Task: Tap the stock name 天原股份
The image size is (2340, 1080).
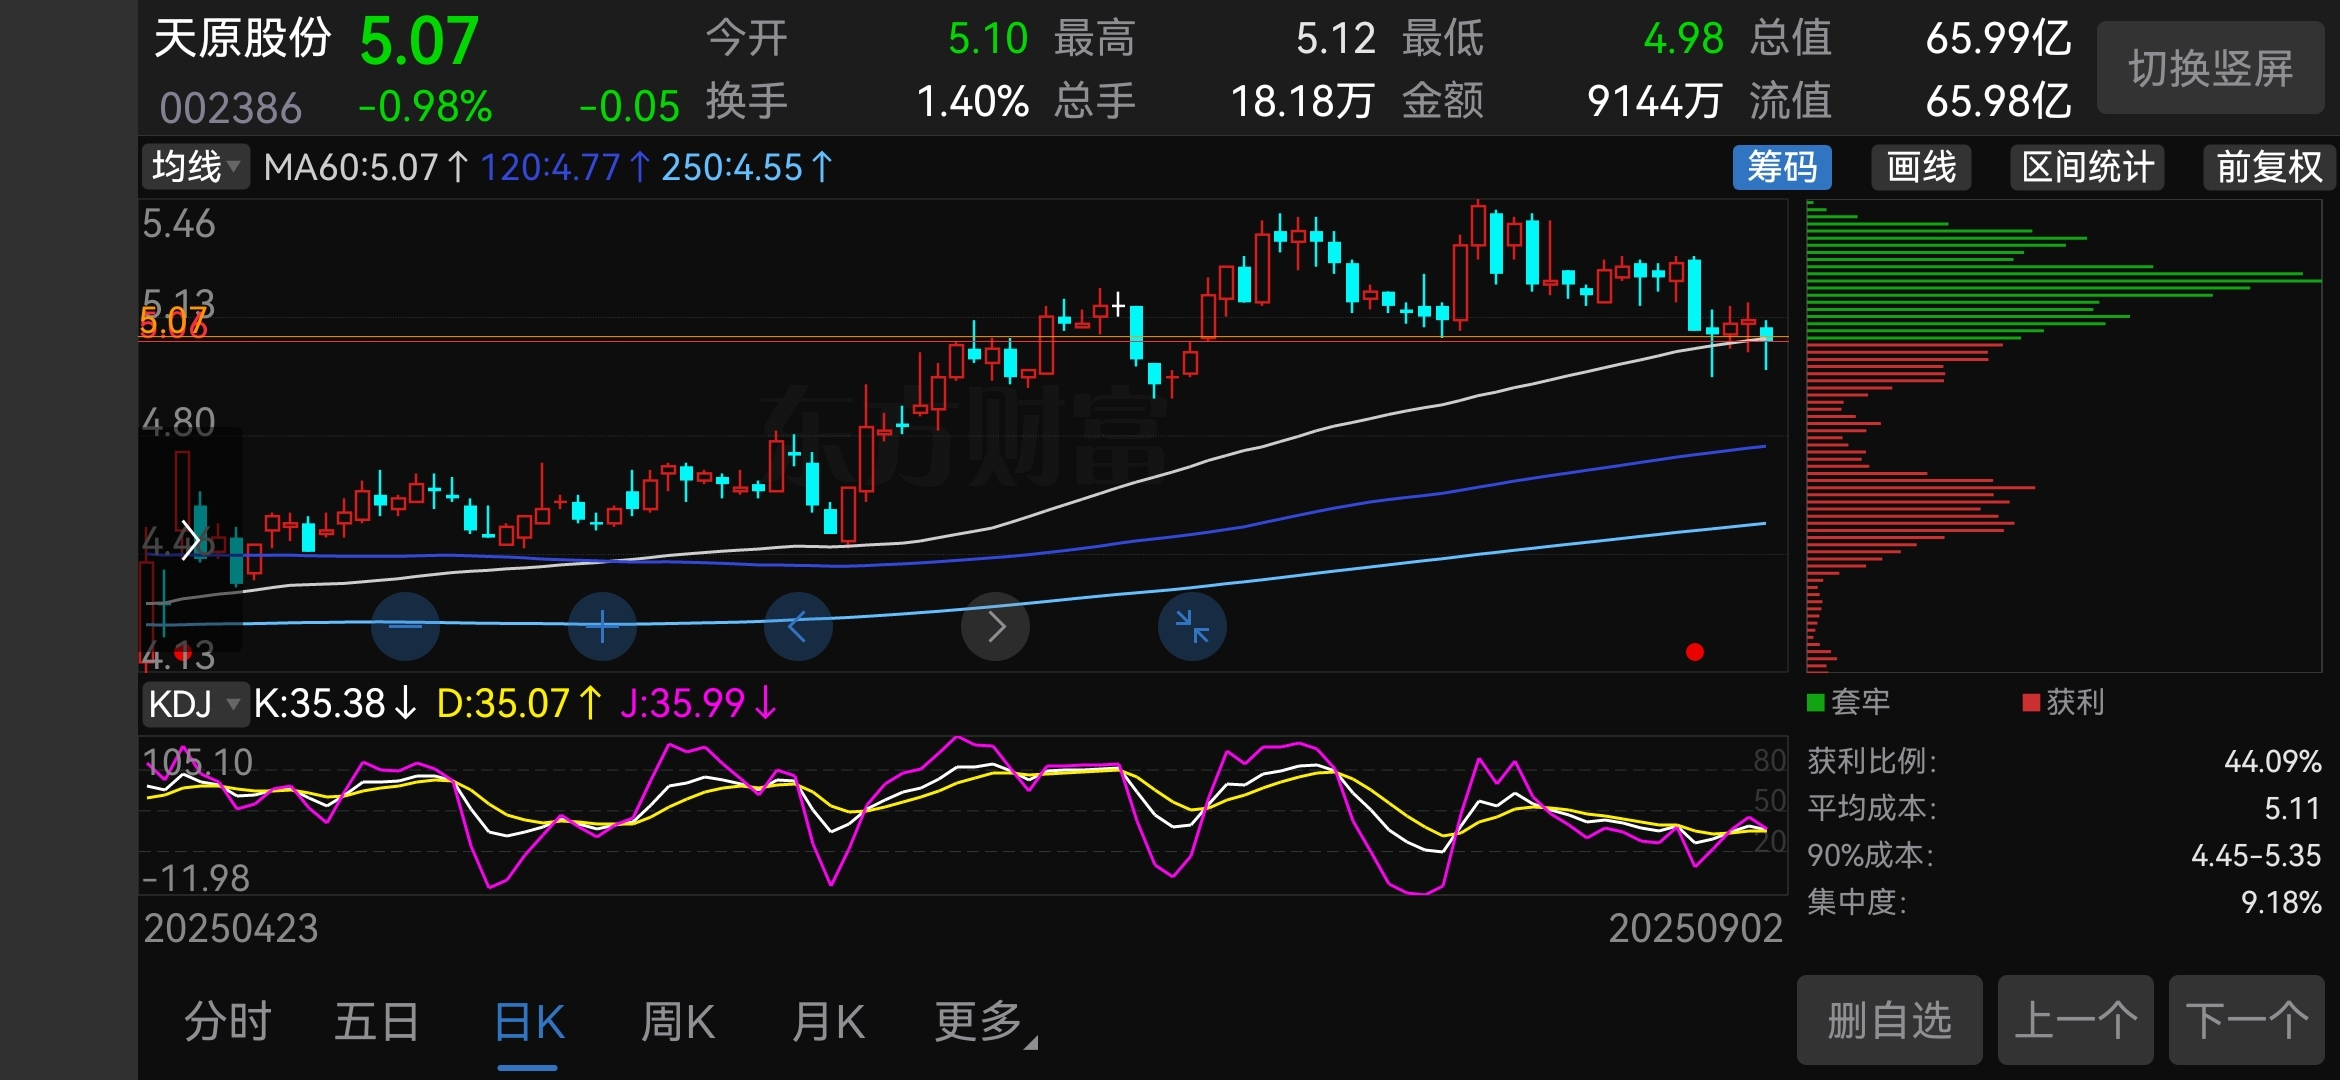Action: [x=242, y=39]
